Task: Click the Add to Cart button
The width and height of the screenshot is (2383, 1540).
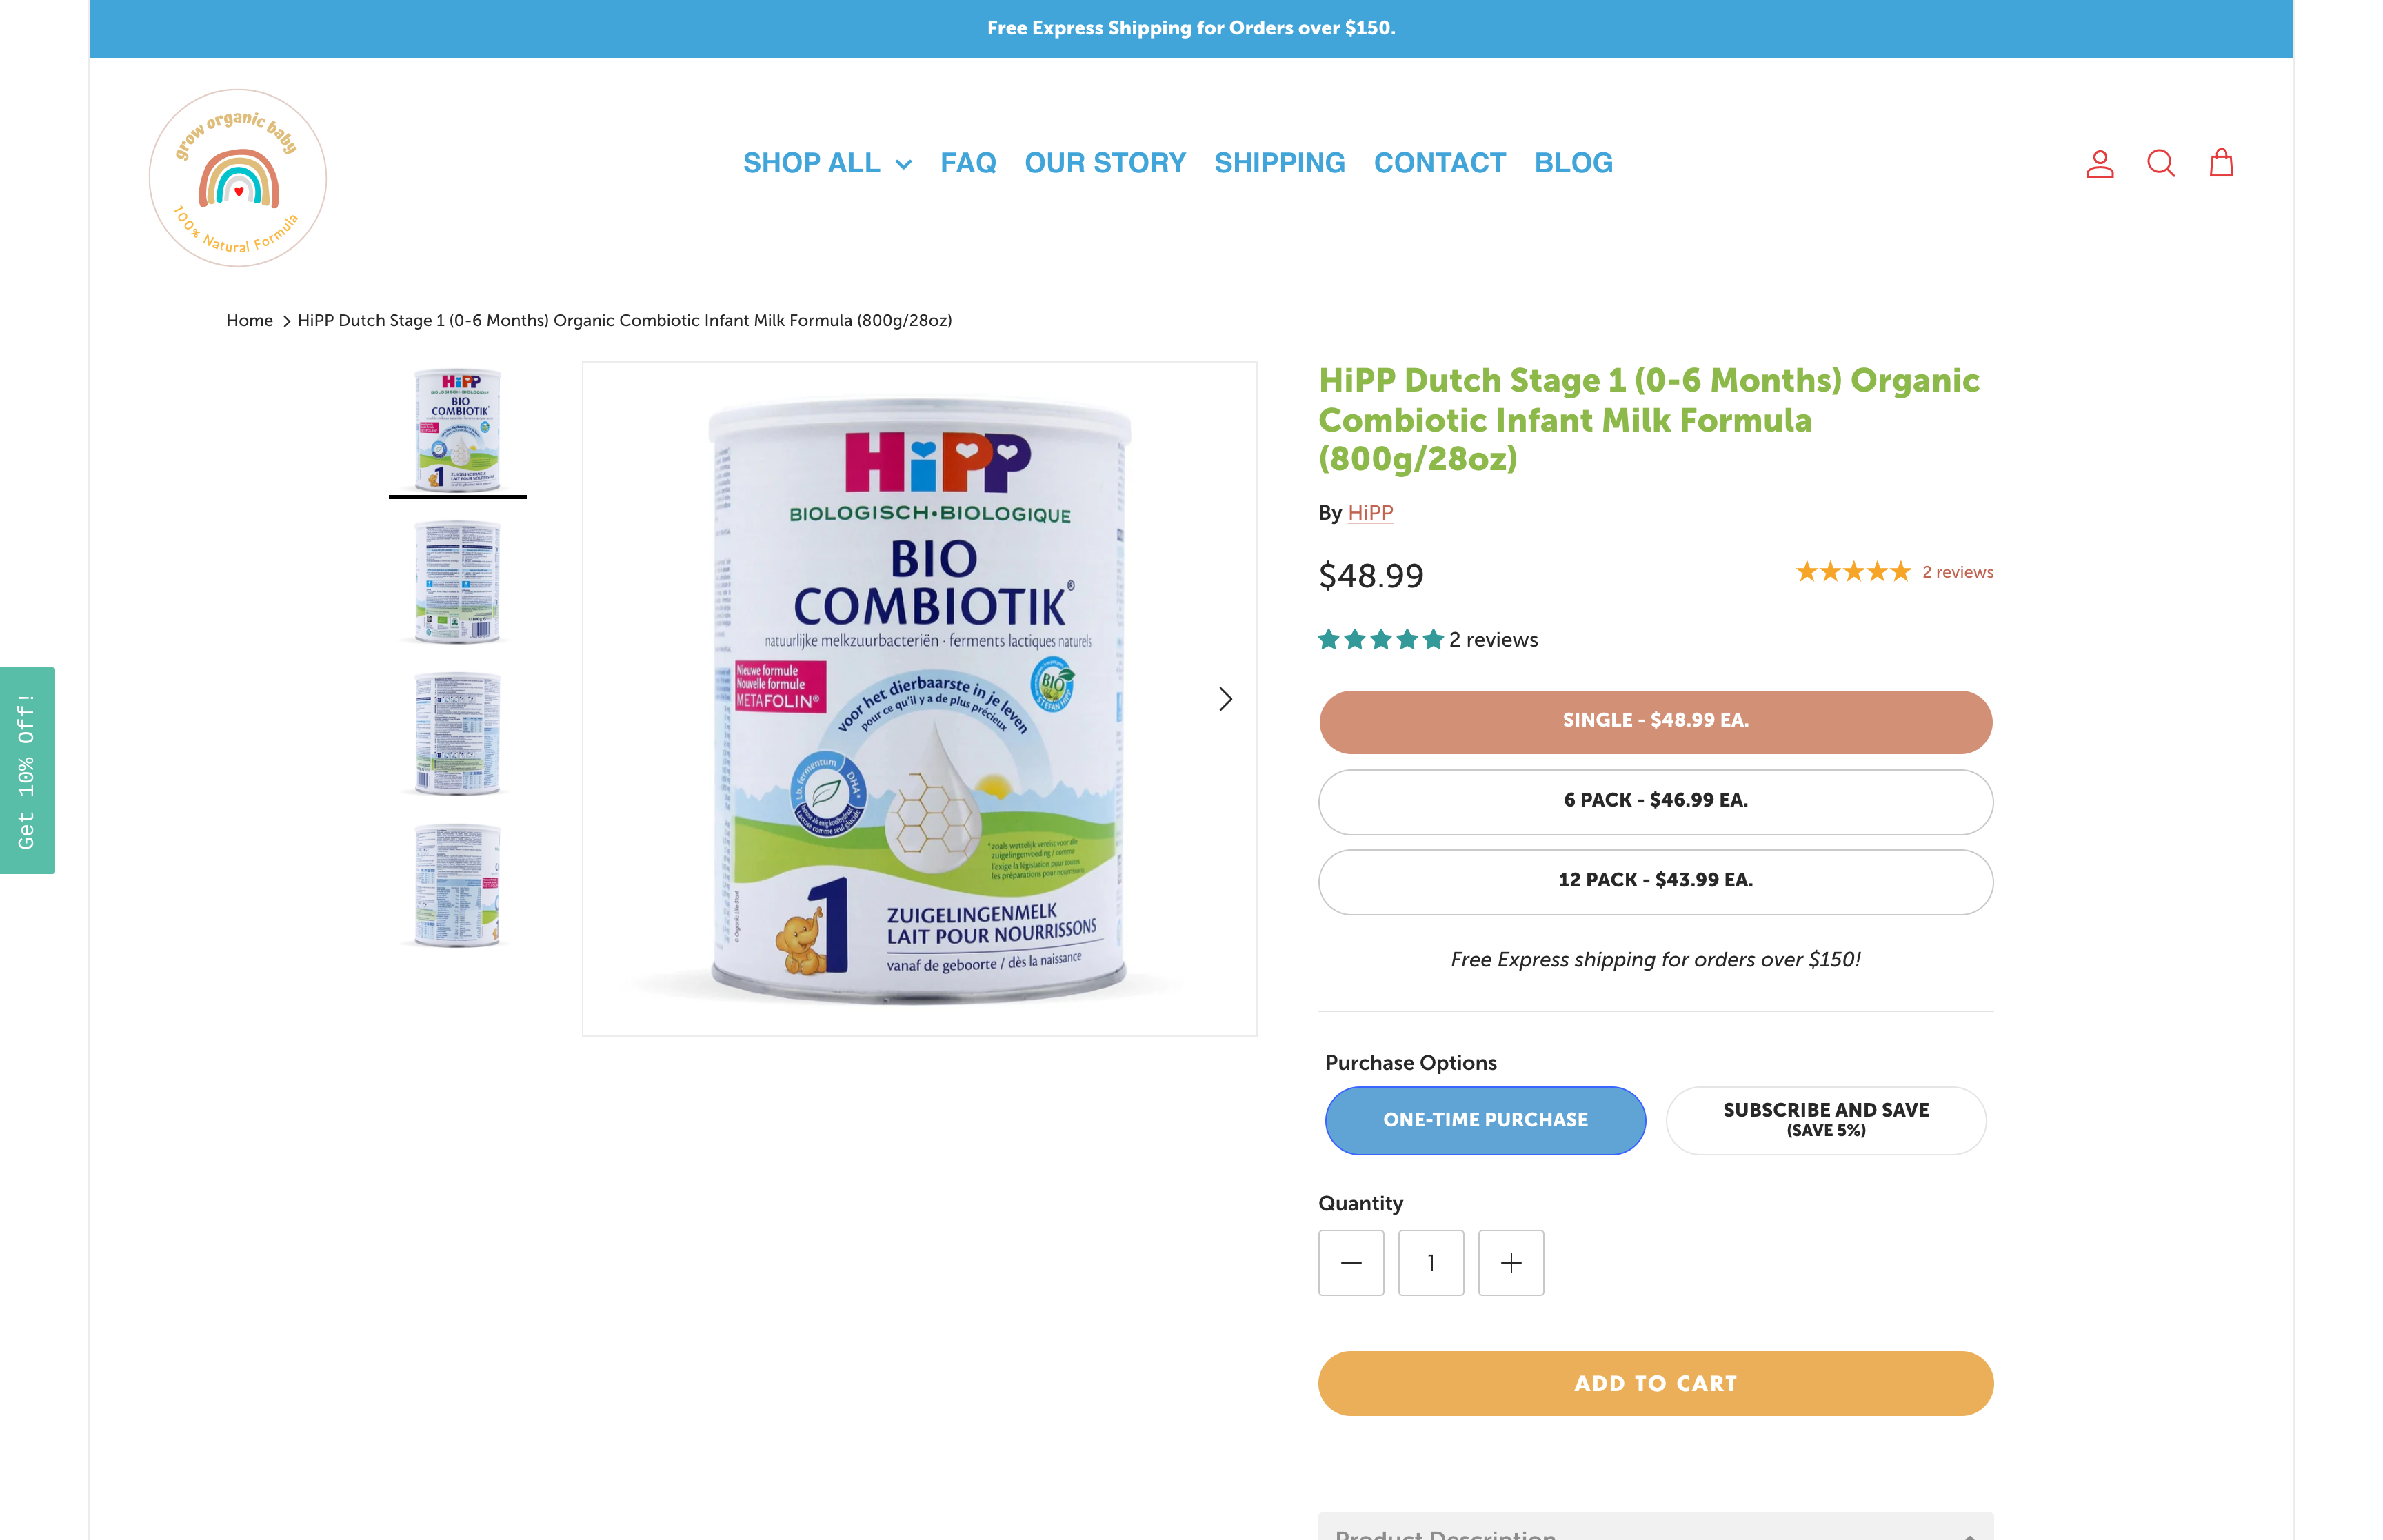Action: pos(1655,1383)
